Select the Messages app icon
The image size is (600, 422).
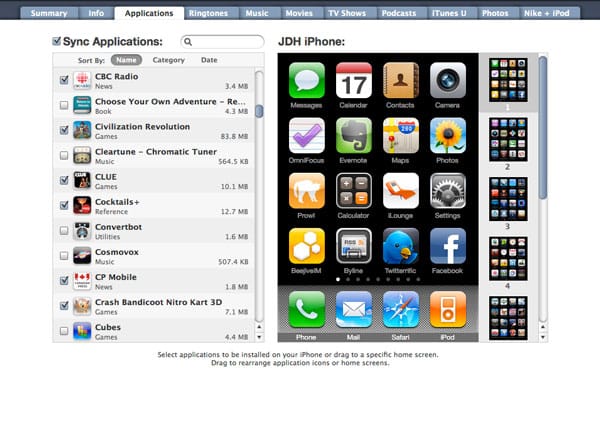tap(307, 80)
